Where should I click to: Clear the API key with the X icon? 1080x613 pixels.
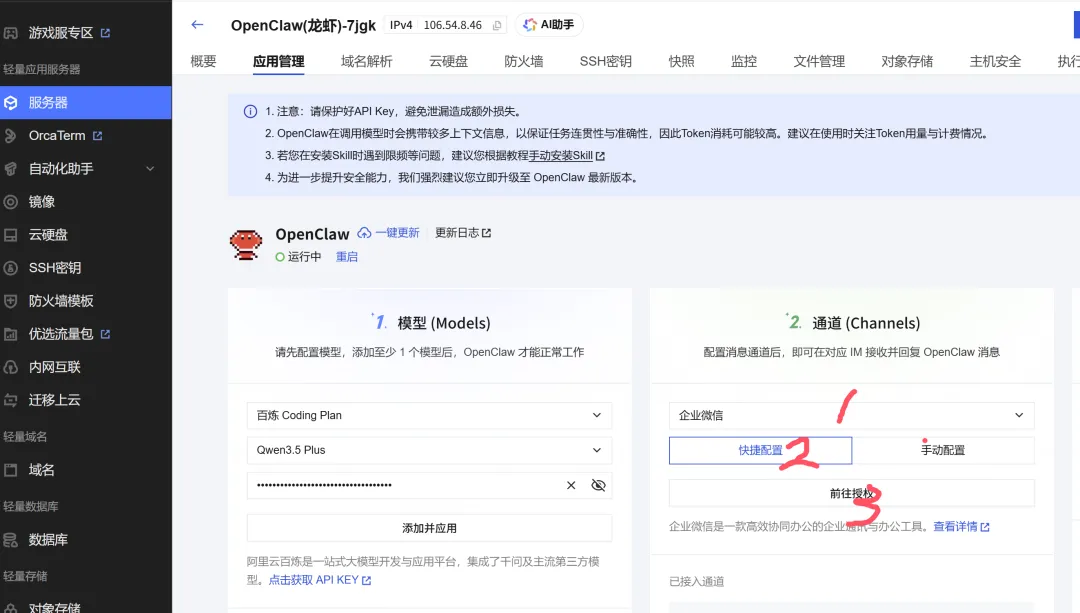571,486
